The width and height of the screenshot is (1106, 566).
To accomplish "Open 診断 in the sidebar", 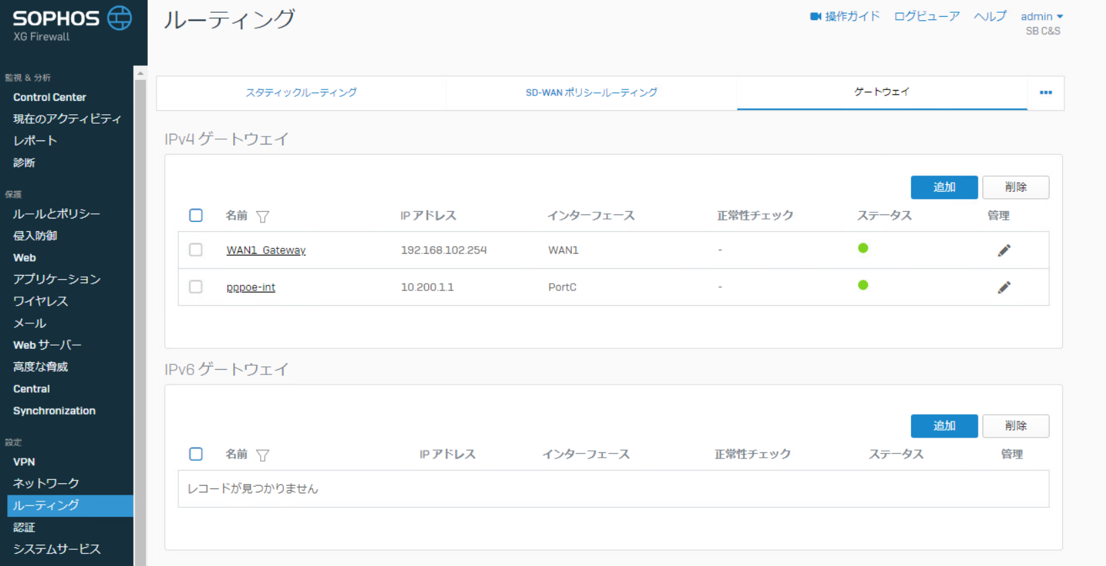I will tap(24, 163).
